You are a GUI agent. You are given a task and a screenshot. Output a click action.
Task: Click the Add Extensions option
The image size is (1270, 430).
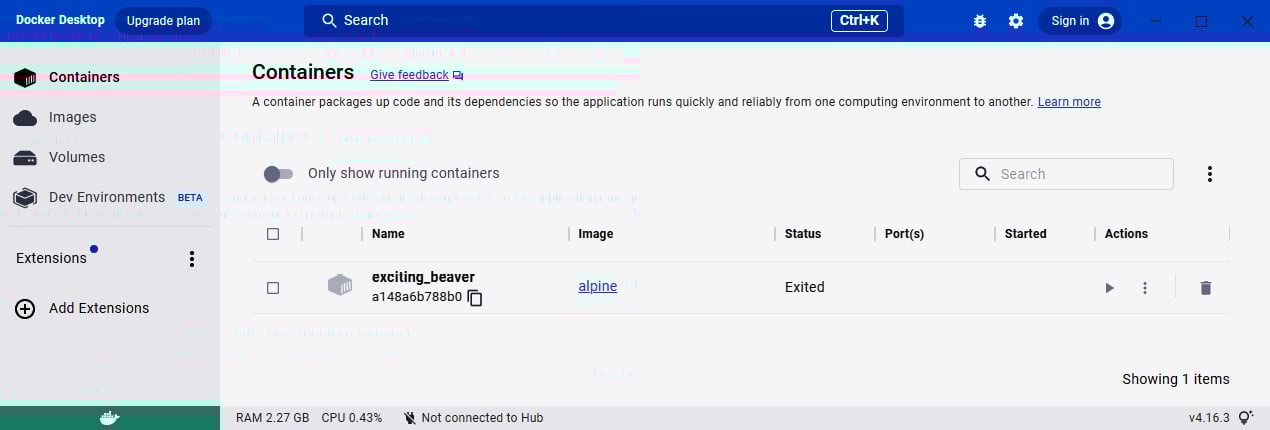[x=109, y=308]
